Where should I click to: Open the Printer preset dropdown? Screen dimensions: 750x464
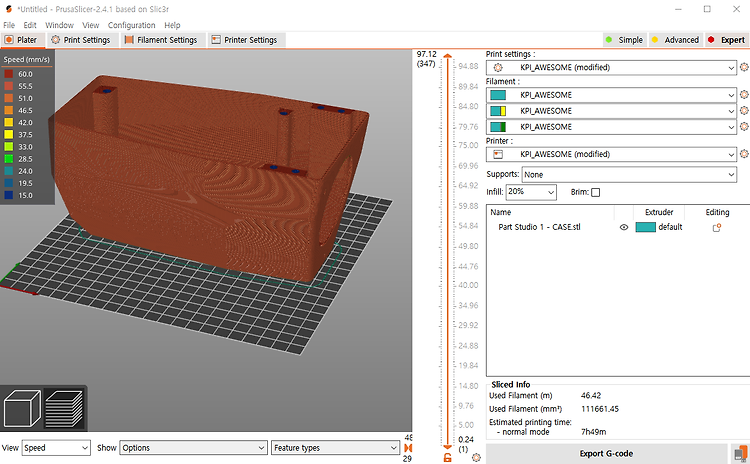[x=611, y=154]
